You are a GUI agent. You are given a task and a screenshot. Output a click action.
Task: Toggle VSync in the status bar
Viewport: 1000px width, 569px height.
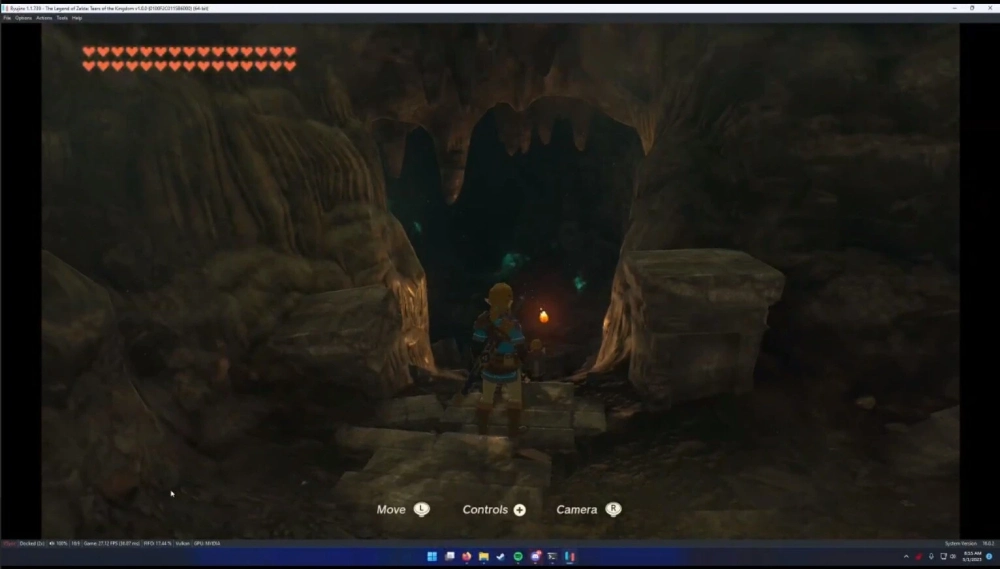[x=9, y=544]
